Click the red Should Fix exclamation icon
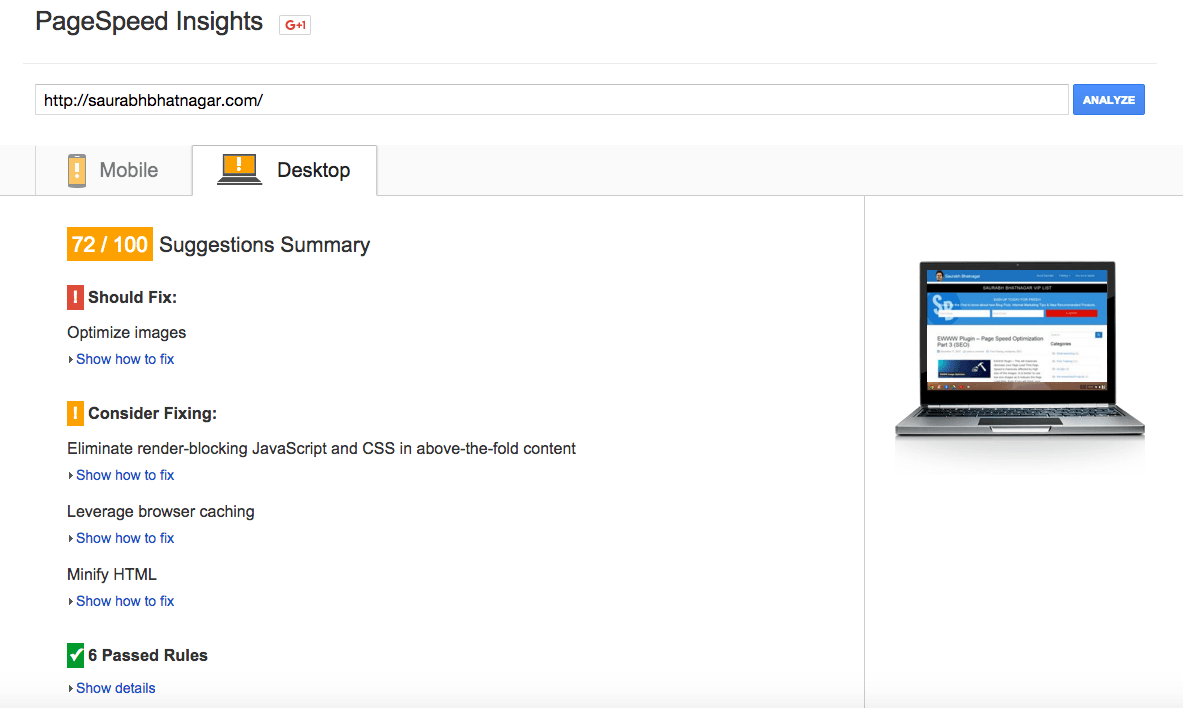The image size is (1183, 708). pos(75,297)
